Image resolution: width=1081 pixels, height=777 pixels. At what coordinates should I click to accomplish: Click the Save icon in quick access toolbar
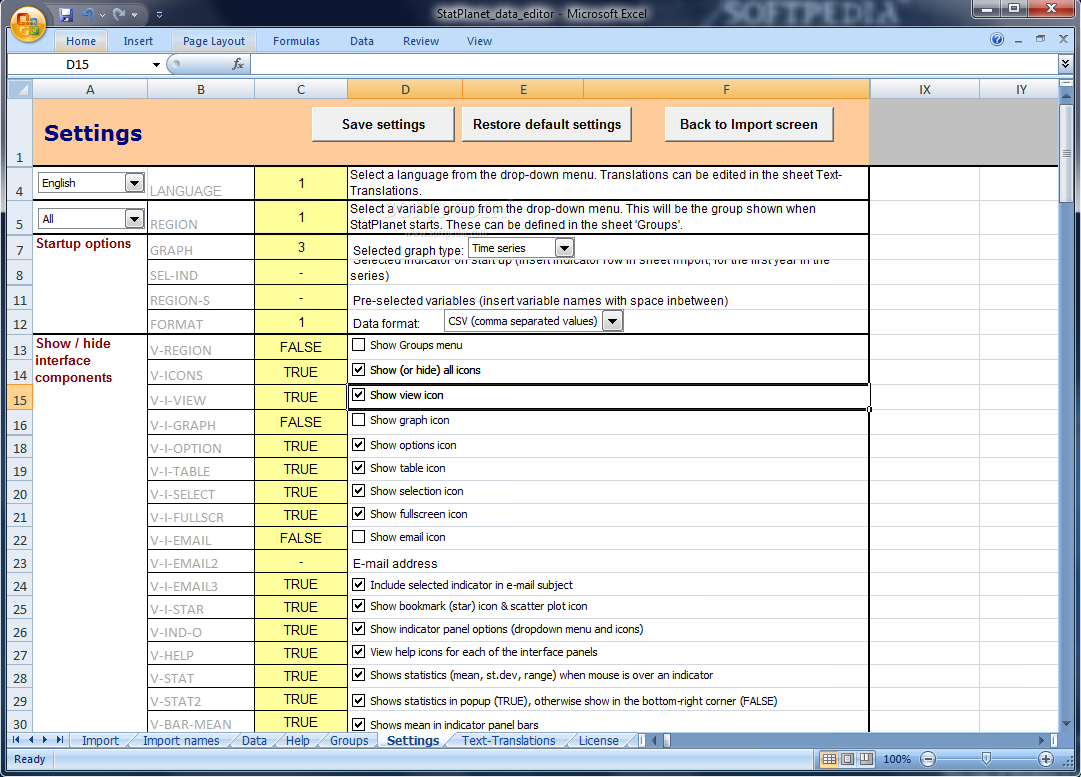coord(65,14)
